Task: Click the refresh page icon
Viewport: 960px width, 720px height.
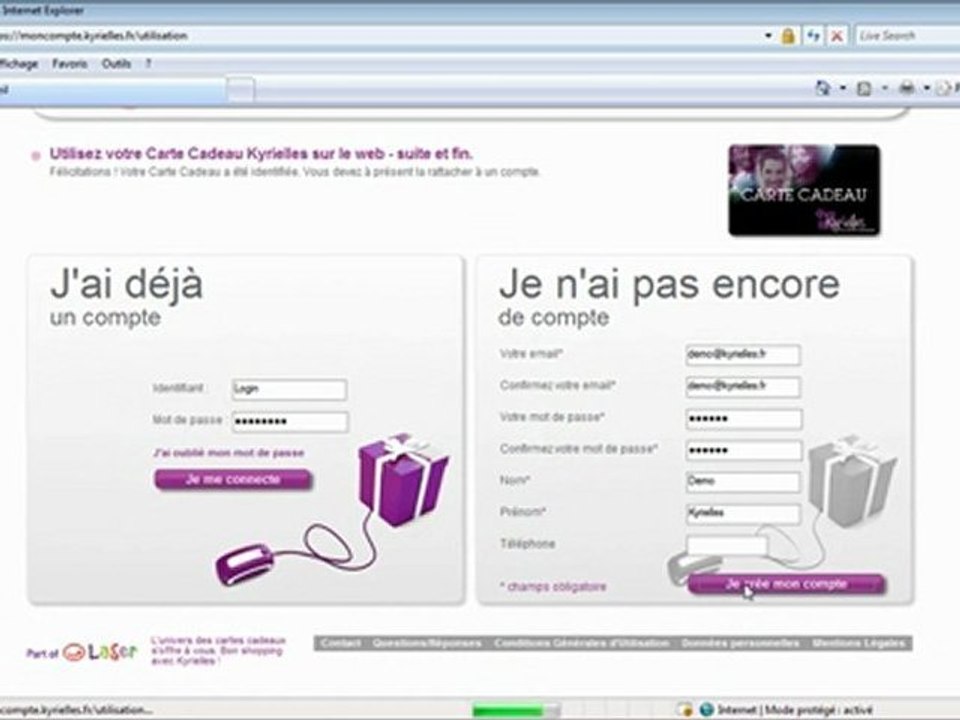Action: [x=812, y=36]
